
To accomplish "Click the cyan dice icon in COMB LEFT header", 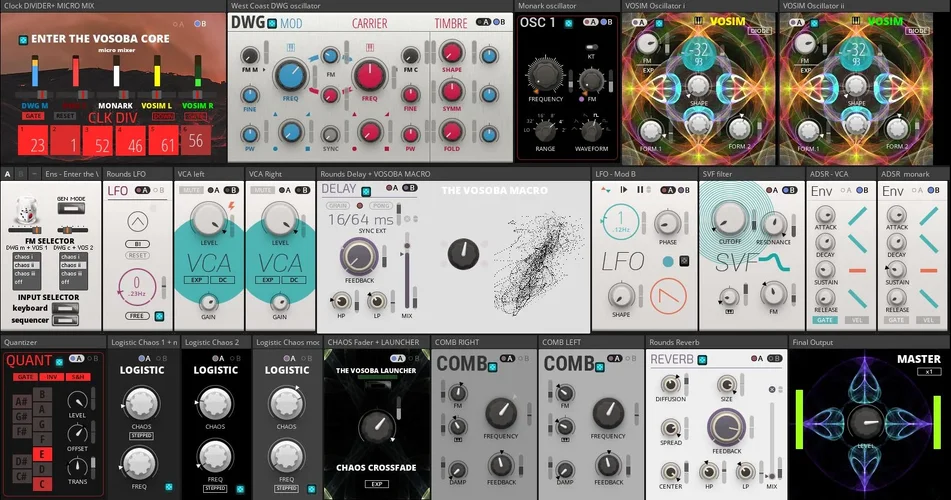I will click(599, 367).
